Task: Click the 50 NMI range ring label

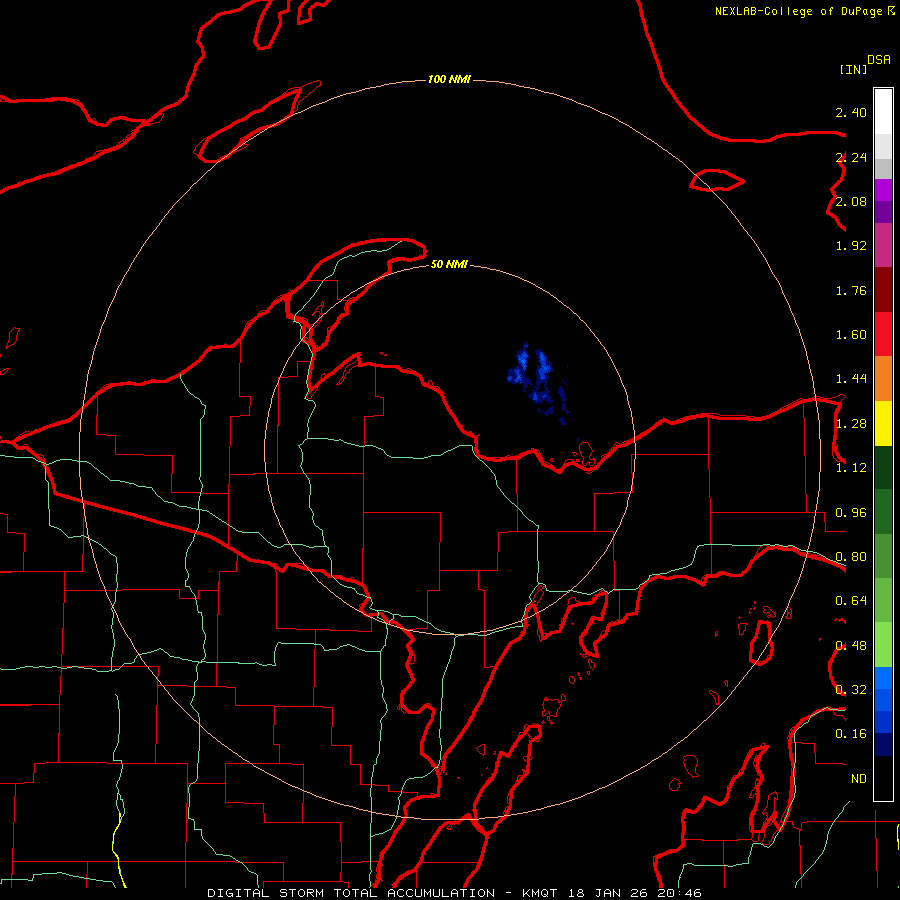Action: pyautogui.click(x=449, y=264)
